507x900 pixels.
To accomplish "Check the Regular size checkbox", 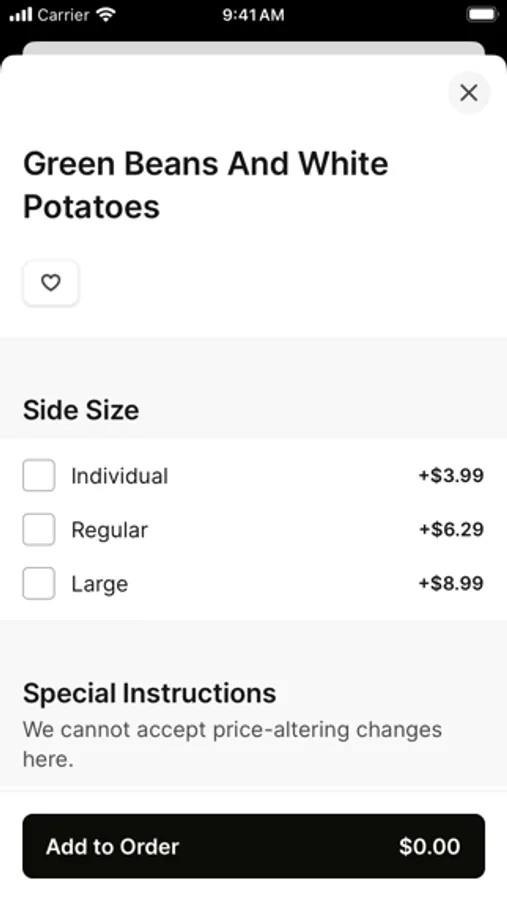I will 39,529.
